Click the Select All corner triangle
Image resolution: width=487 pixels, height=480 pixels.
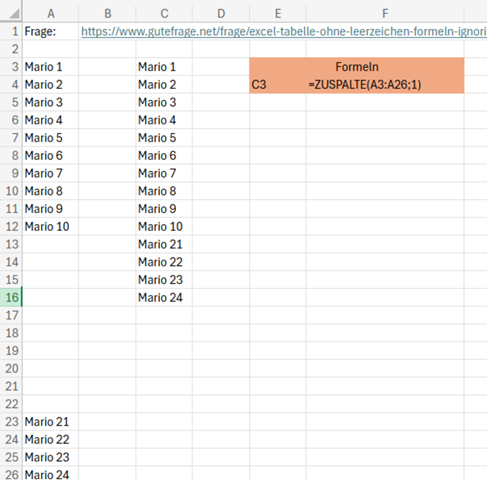[14, 14]
